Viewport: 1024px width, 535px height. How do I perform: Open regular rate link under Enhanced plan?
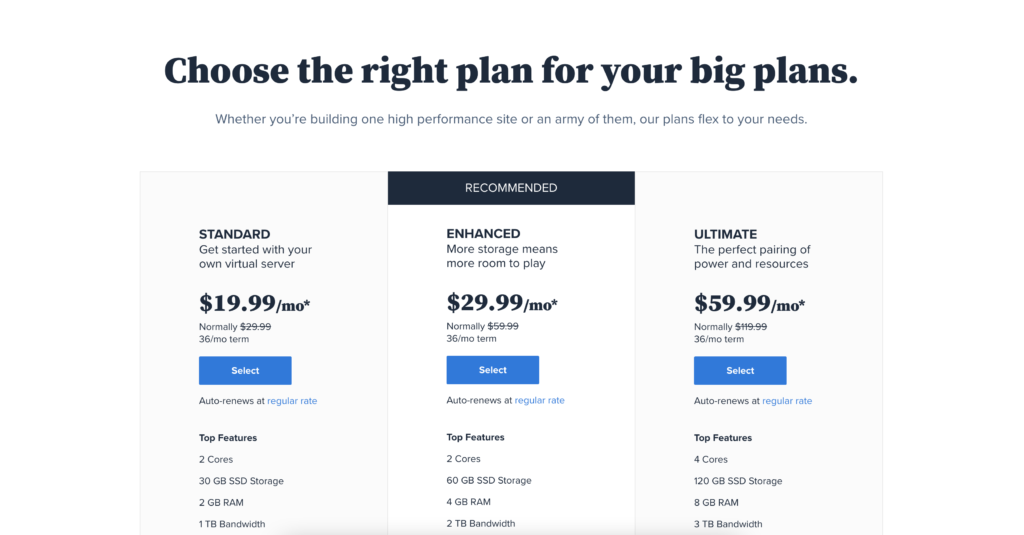(539, 400)
